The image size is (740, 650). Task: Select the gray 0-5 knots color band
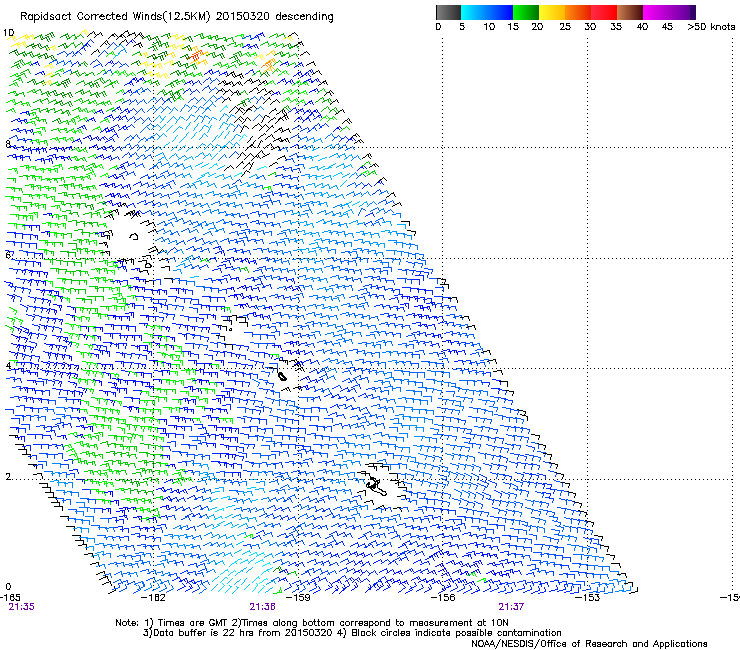448,12
